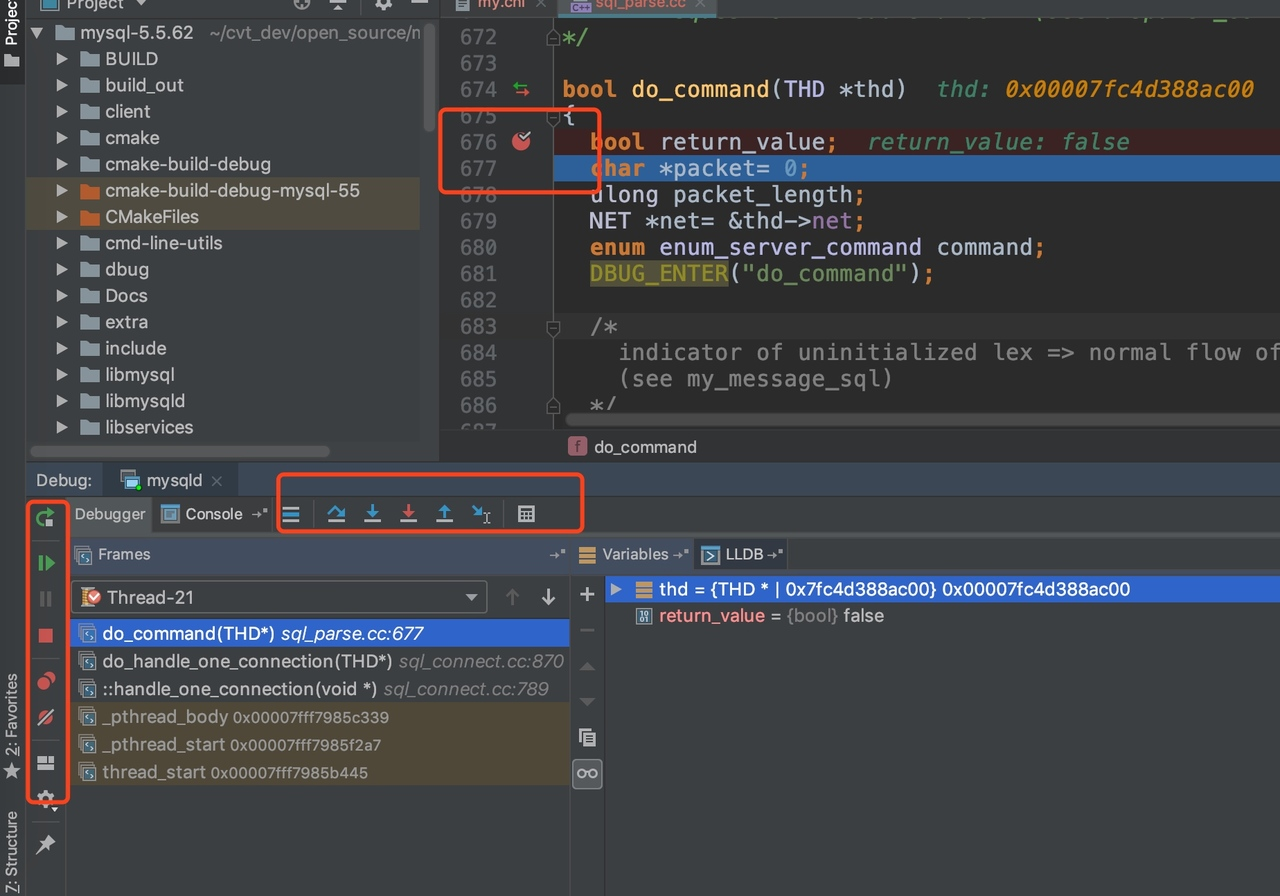Rerun the mysqld debug session
The height and width of the screenshot is (896, 1280).
[x=45, y=518]
